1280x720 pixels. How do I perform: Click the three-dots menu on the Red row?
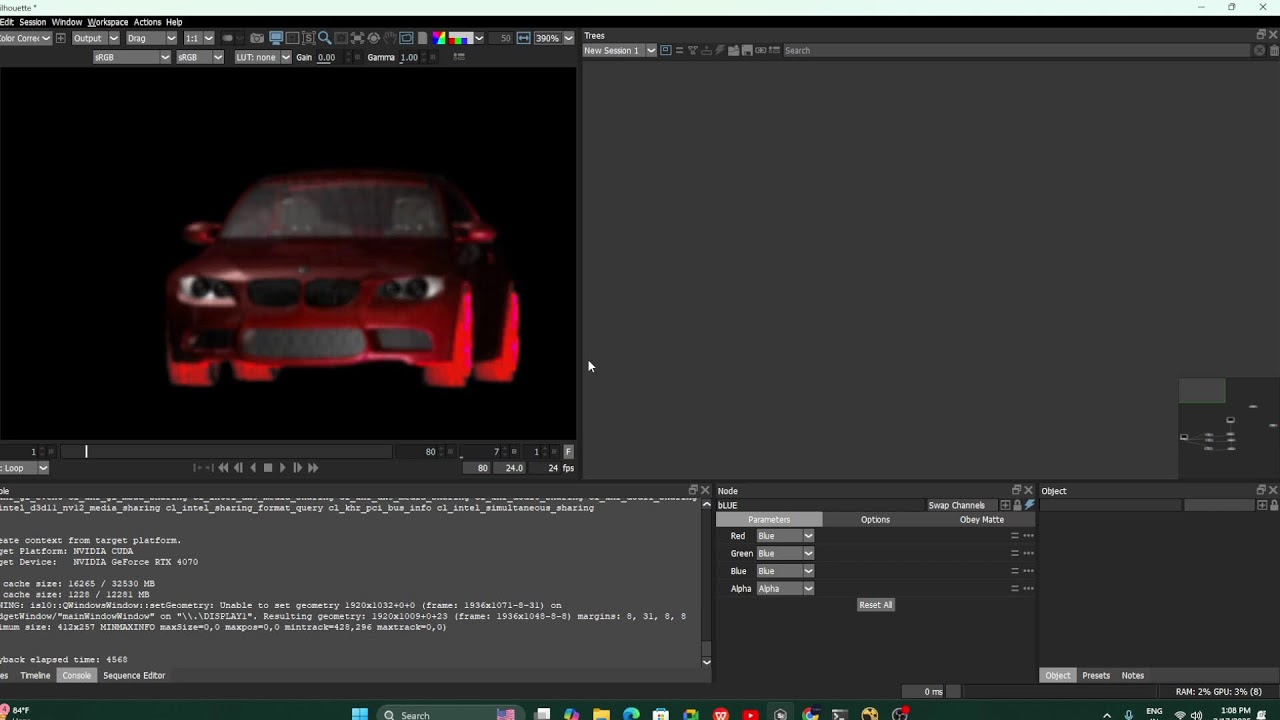coord(1028,536)
